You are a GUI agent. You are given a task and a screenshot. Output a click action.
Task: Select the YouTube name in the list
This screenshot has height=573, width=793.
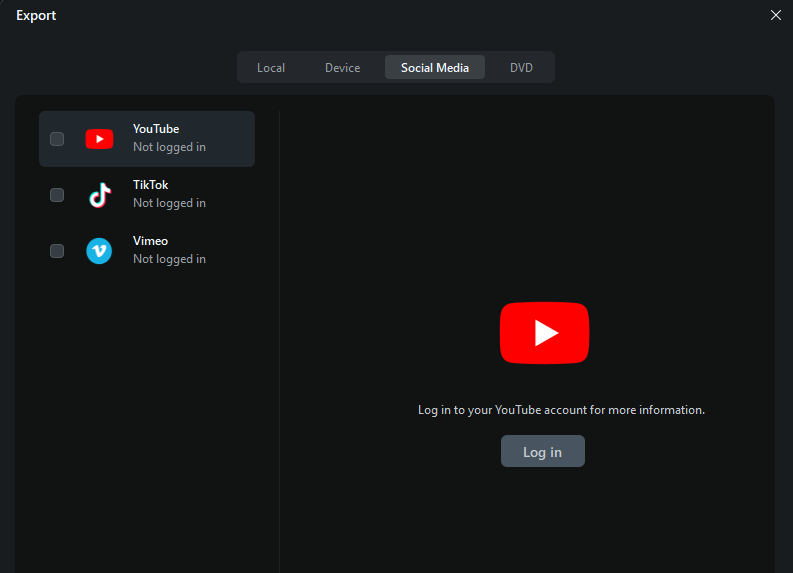tap(156, 129)
